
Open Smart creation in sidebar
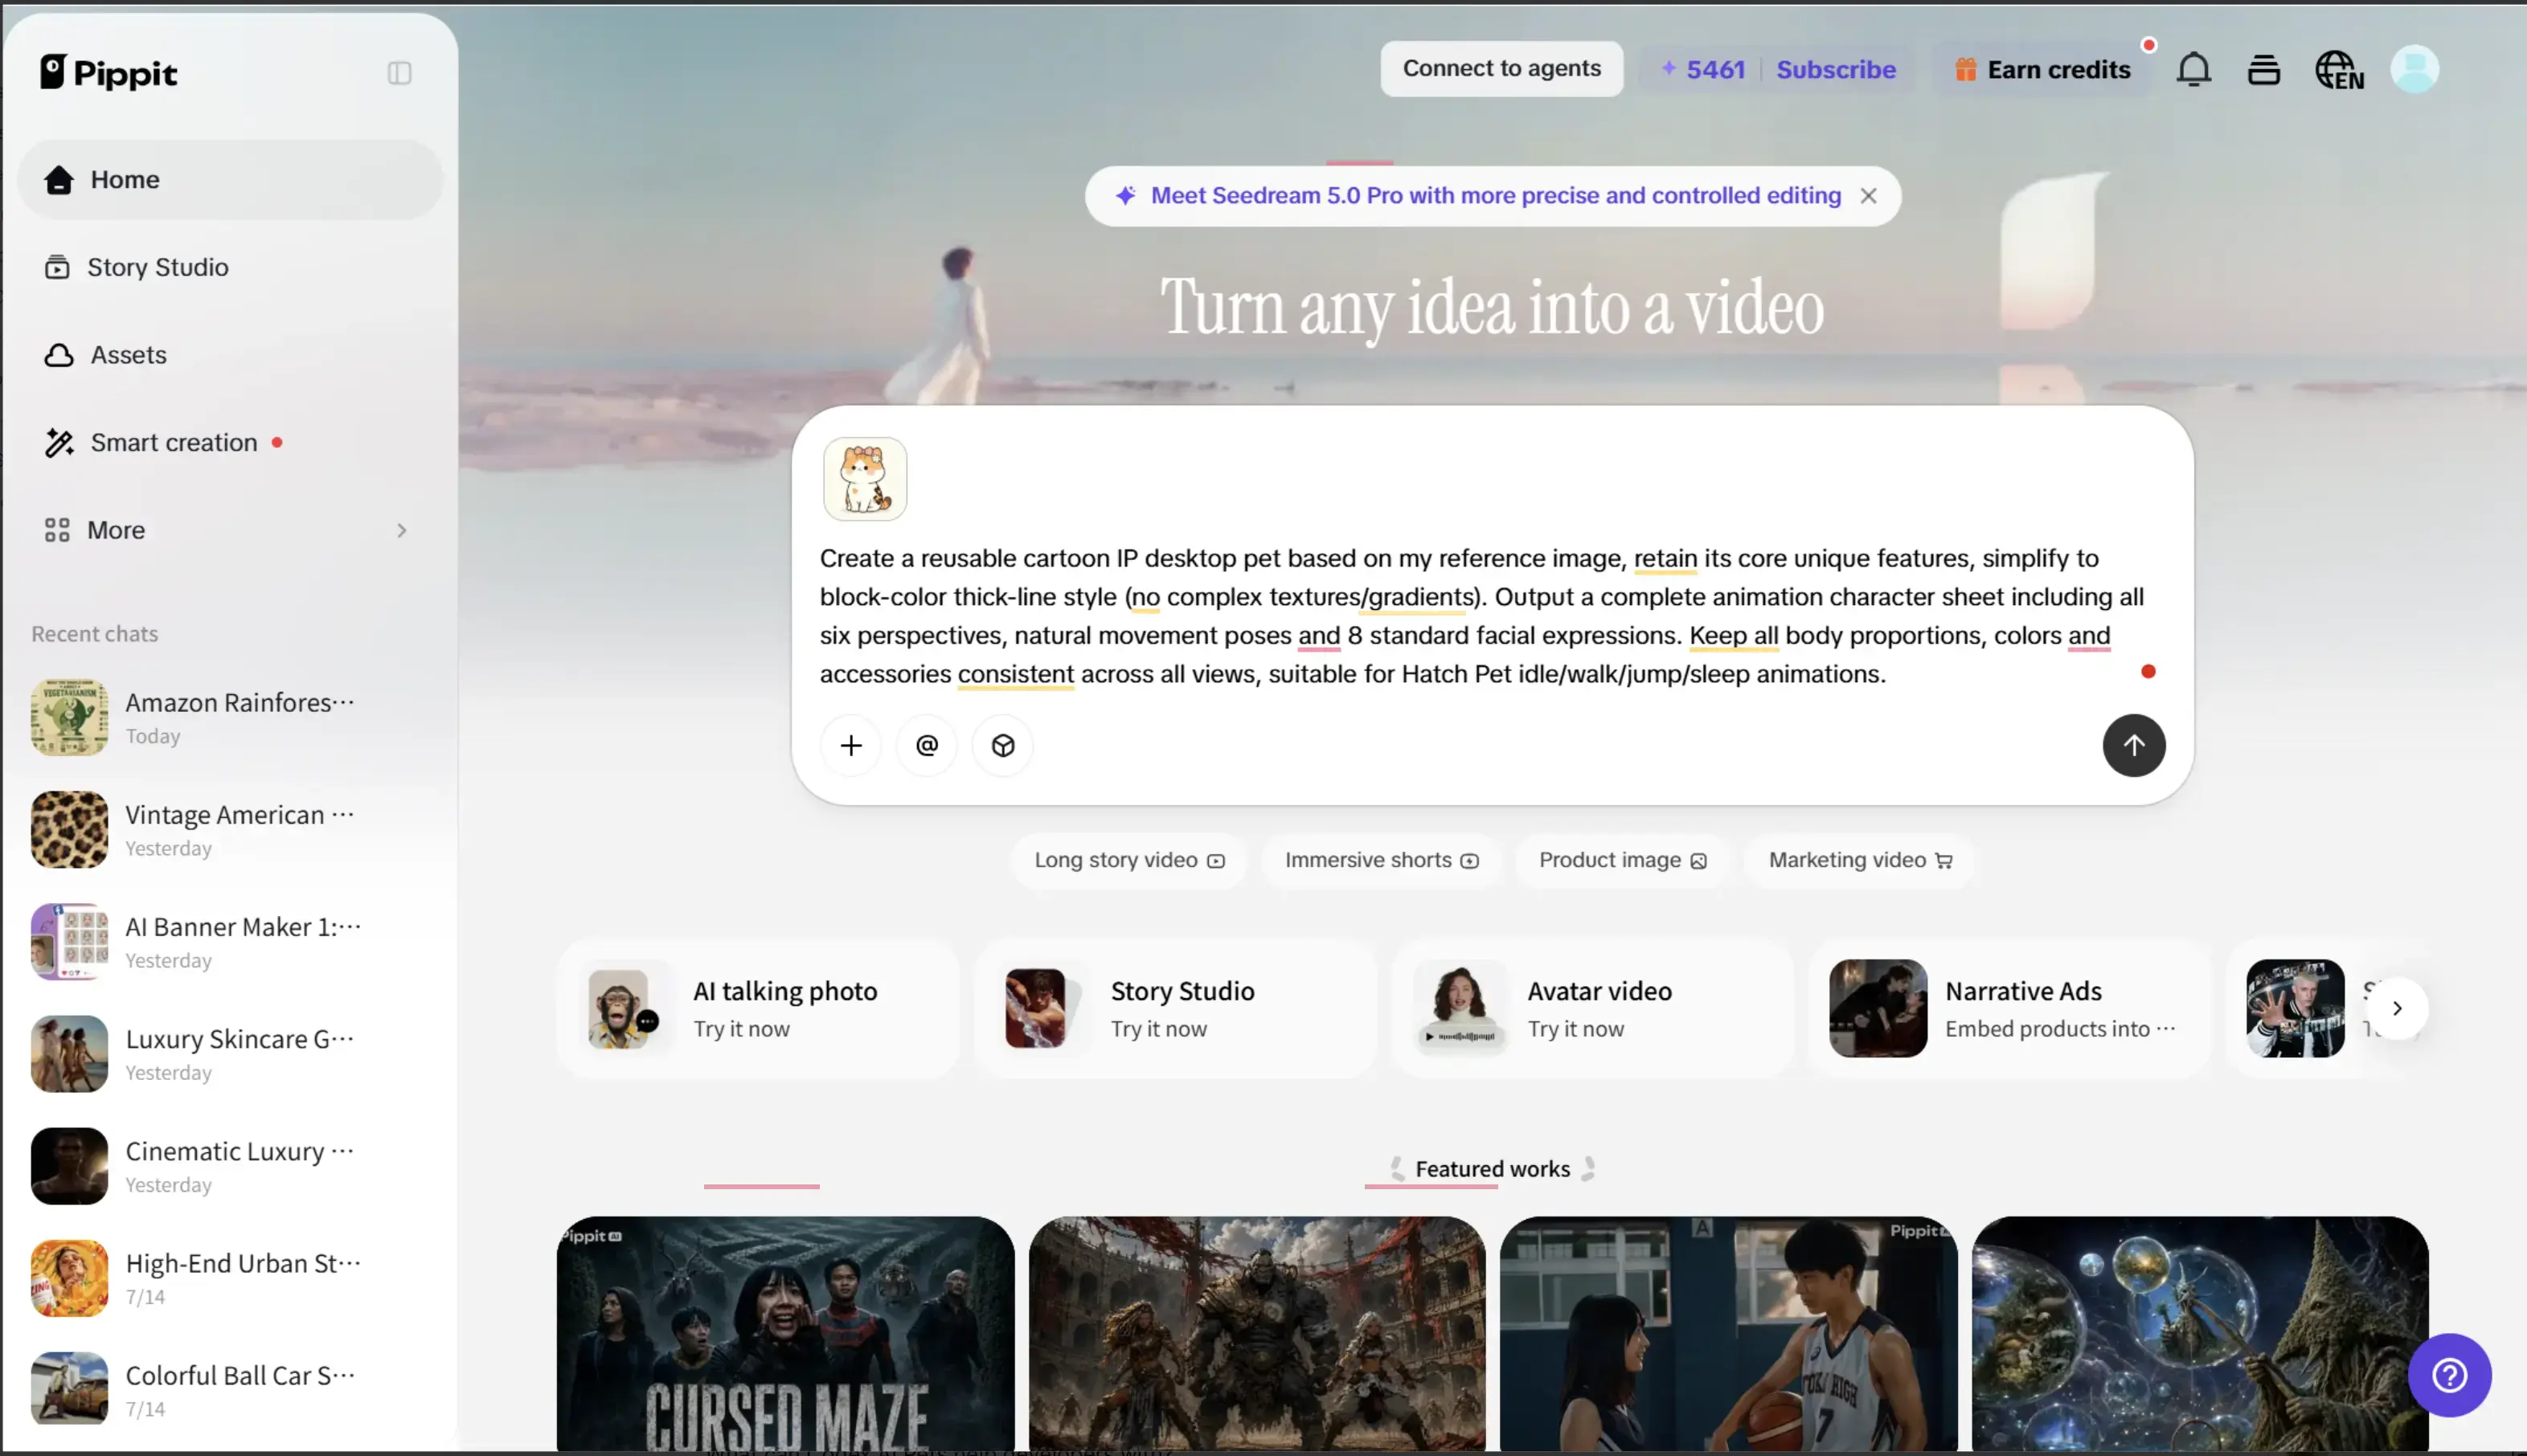coord(229,442)
